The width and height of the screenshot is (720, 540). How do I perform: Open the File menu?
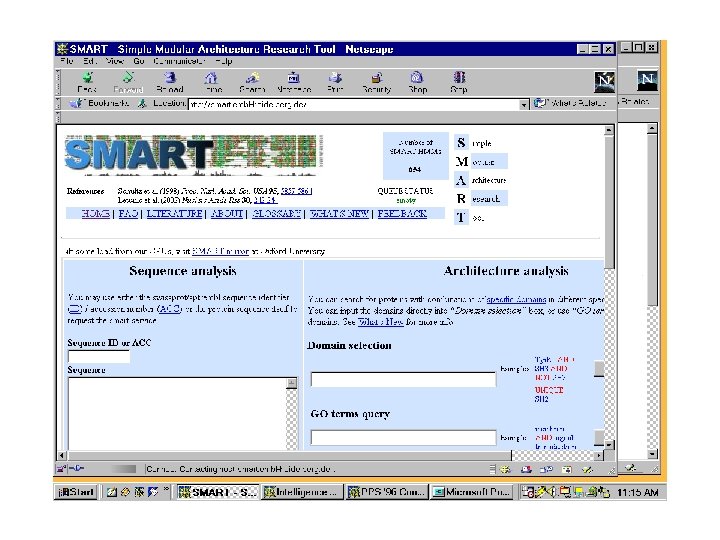tap(67, 61)
